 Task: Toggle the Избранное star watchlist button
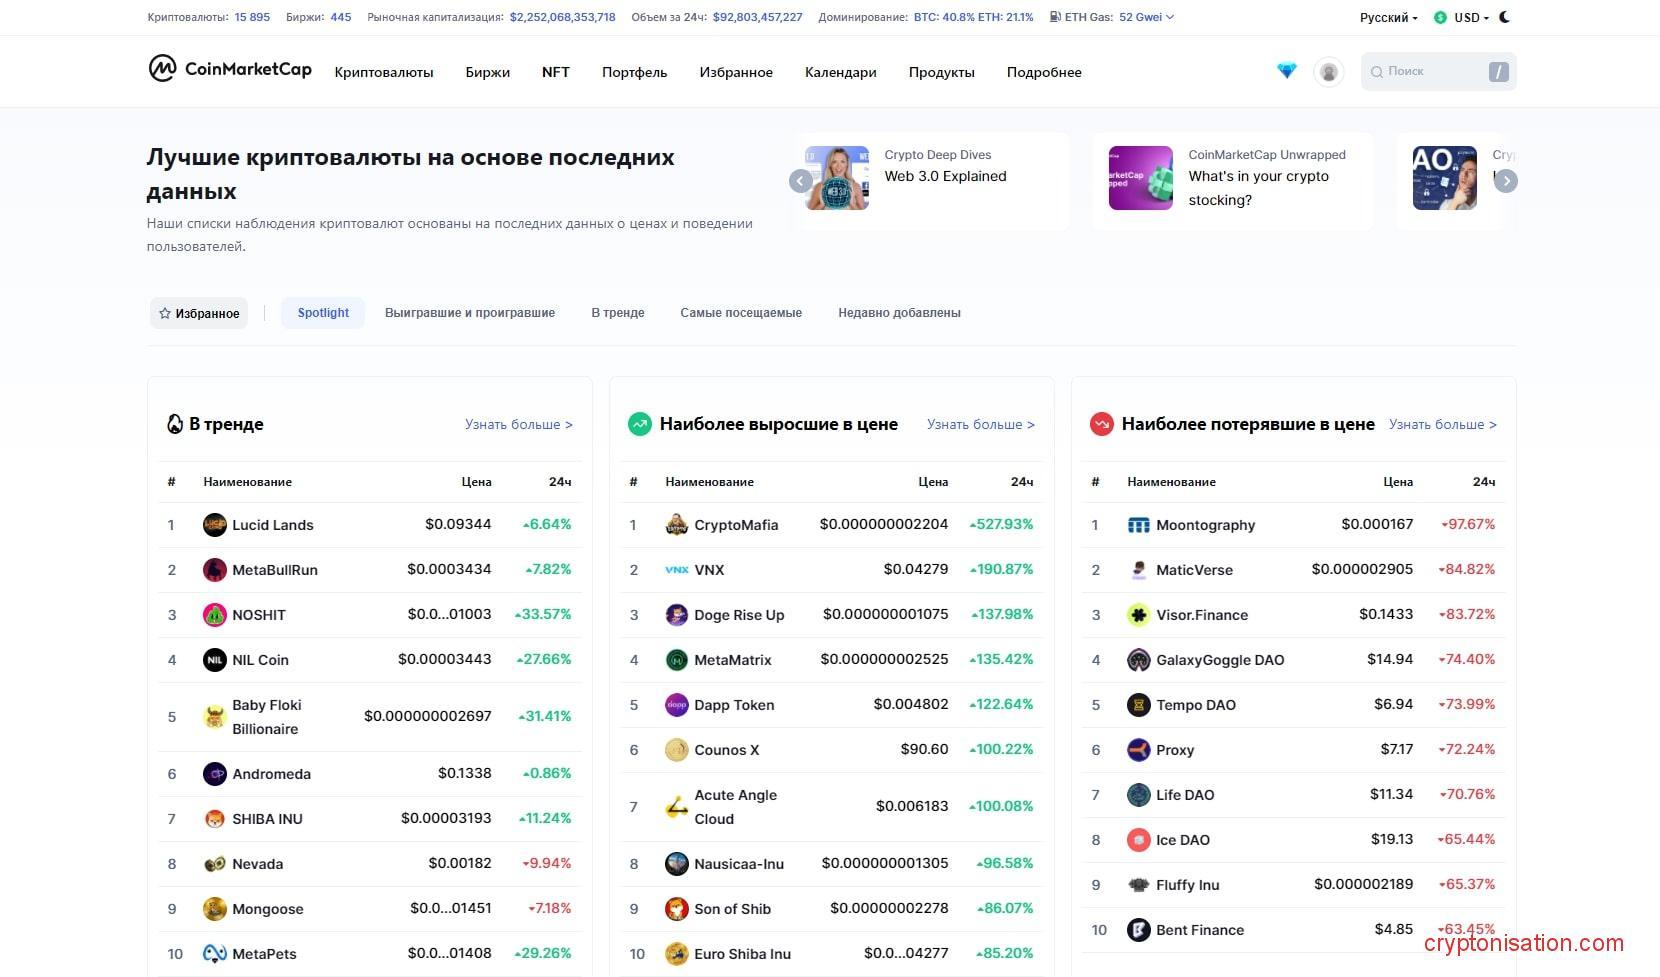point(199,313)
